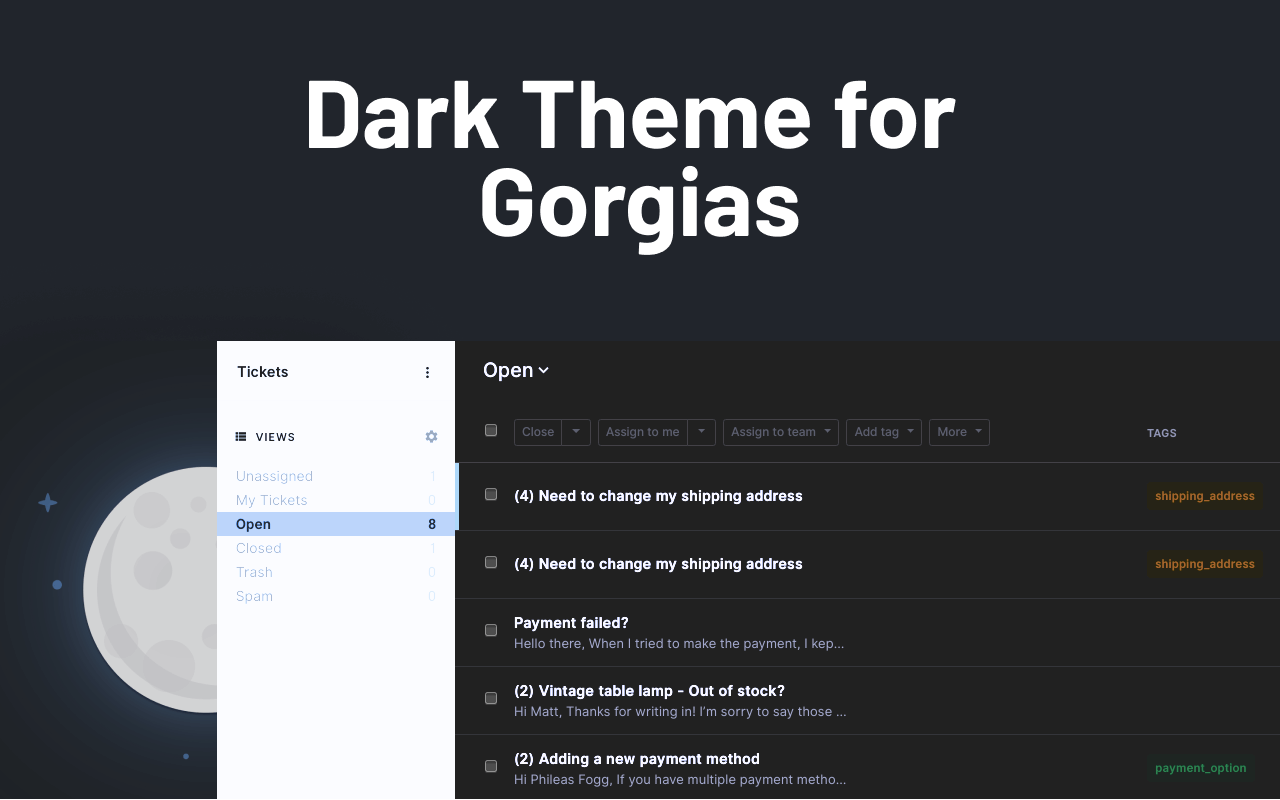Open the Views settings gear

click(431, 437)
